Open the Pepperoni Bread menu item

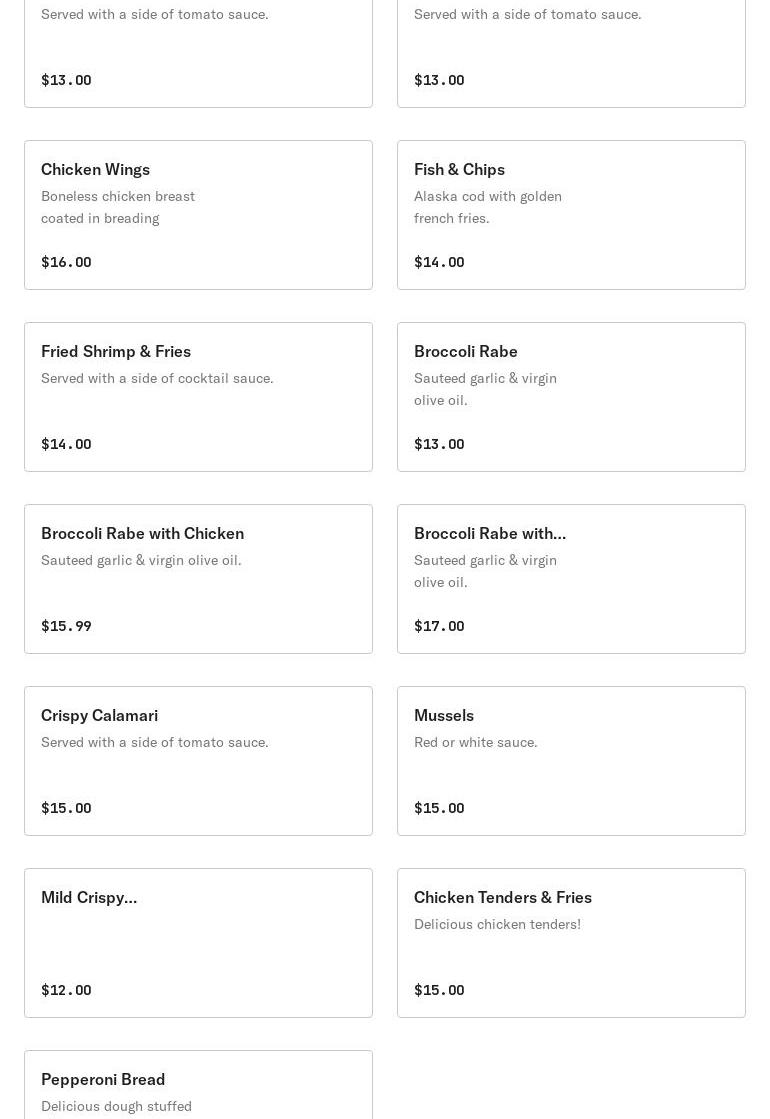(x=103, y=1079)
